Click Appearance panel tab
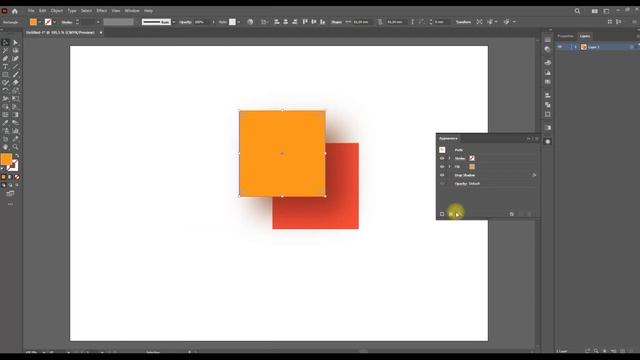 (449, 139)
